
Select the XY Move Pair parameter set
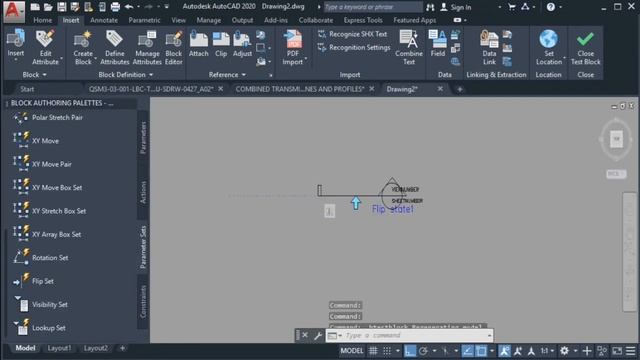pyautogui.click(x=42, y=164)
